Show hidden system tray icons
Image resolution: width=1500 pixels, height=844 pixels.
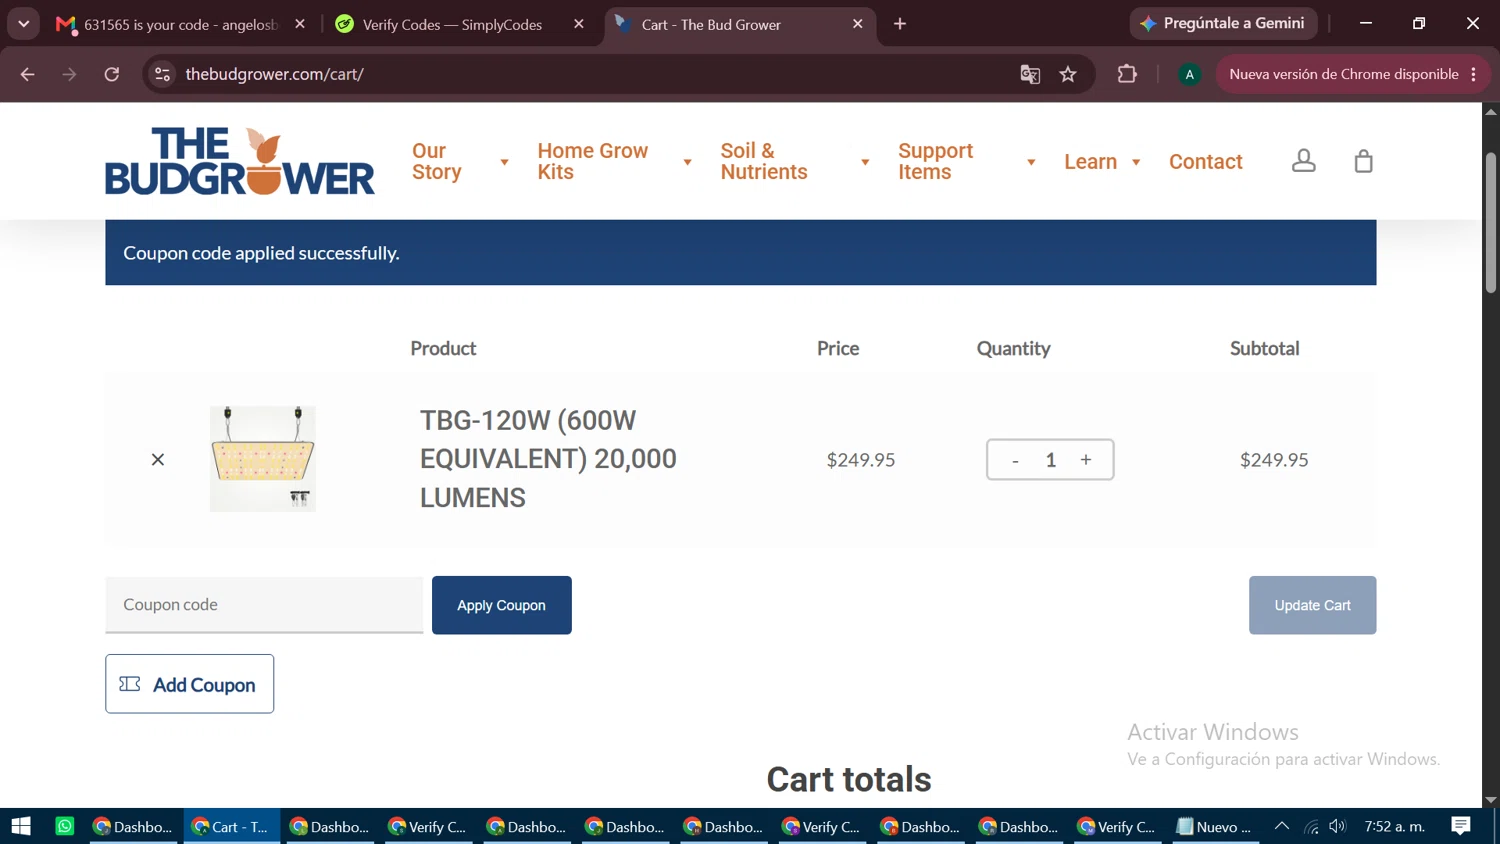(1282, 826)
